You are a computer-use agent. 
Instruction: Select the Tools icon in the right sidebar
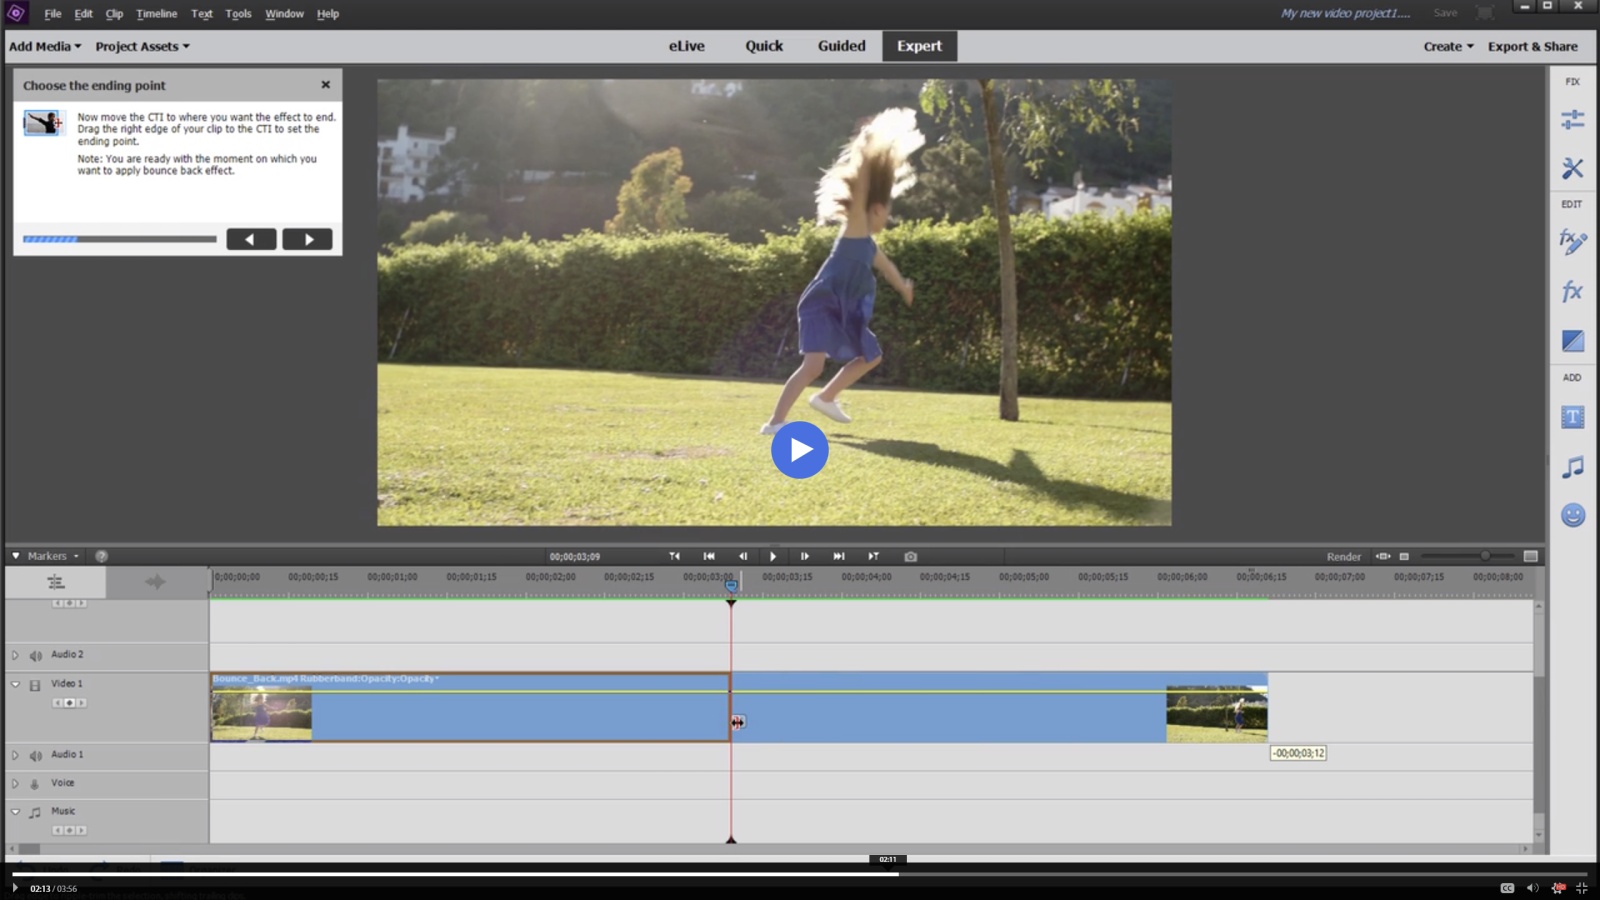[x=1571, y=168]
